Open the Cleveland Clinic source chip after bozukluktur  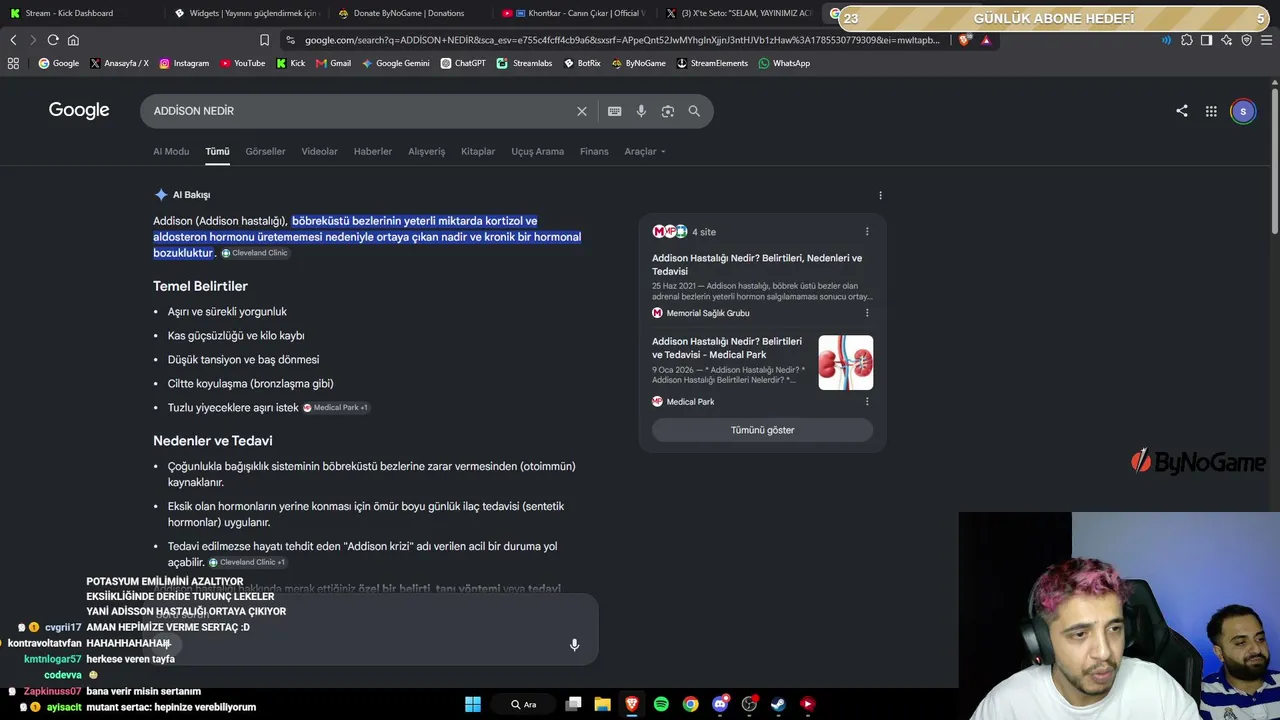pyautogui.click(x=255, y=253)
